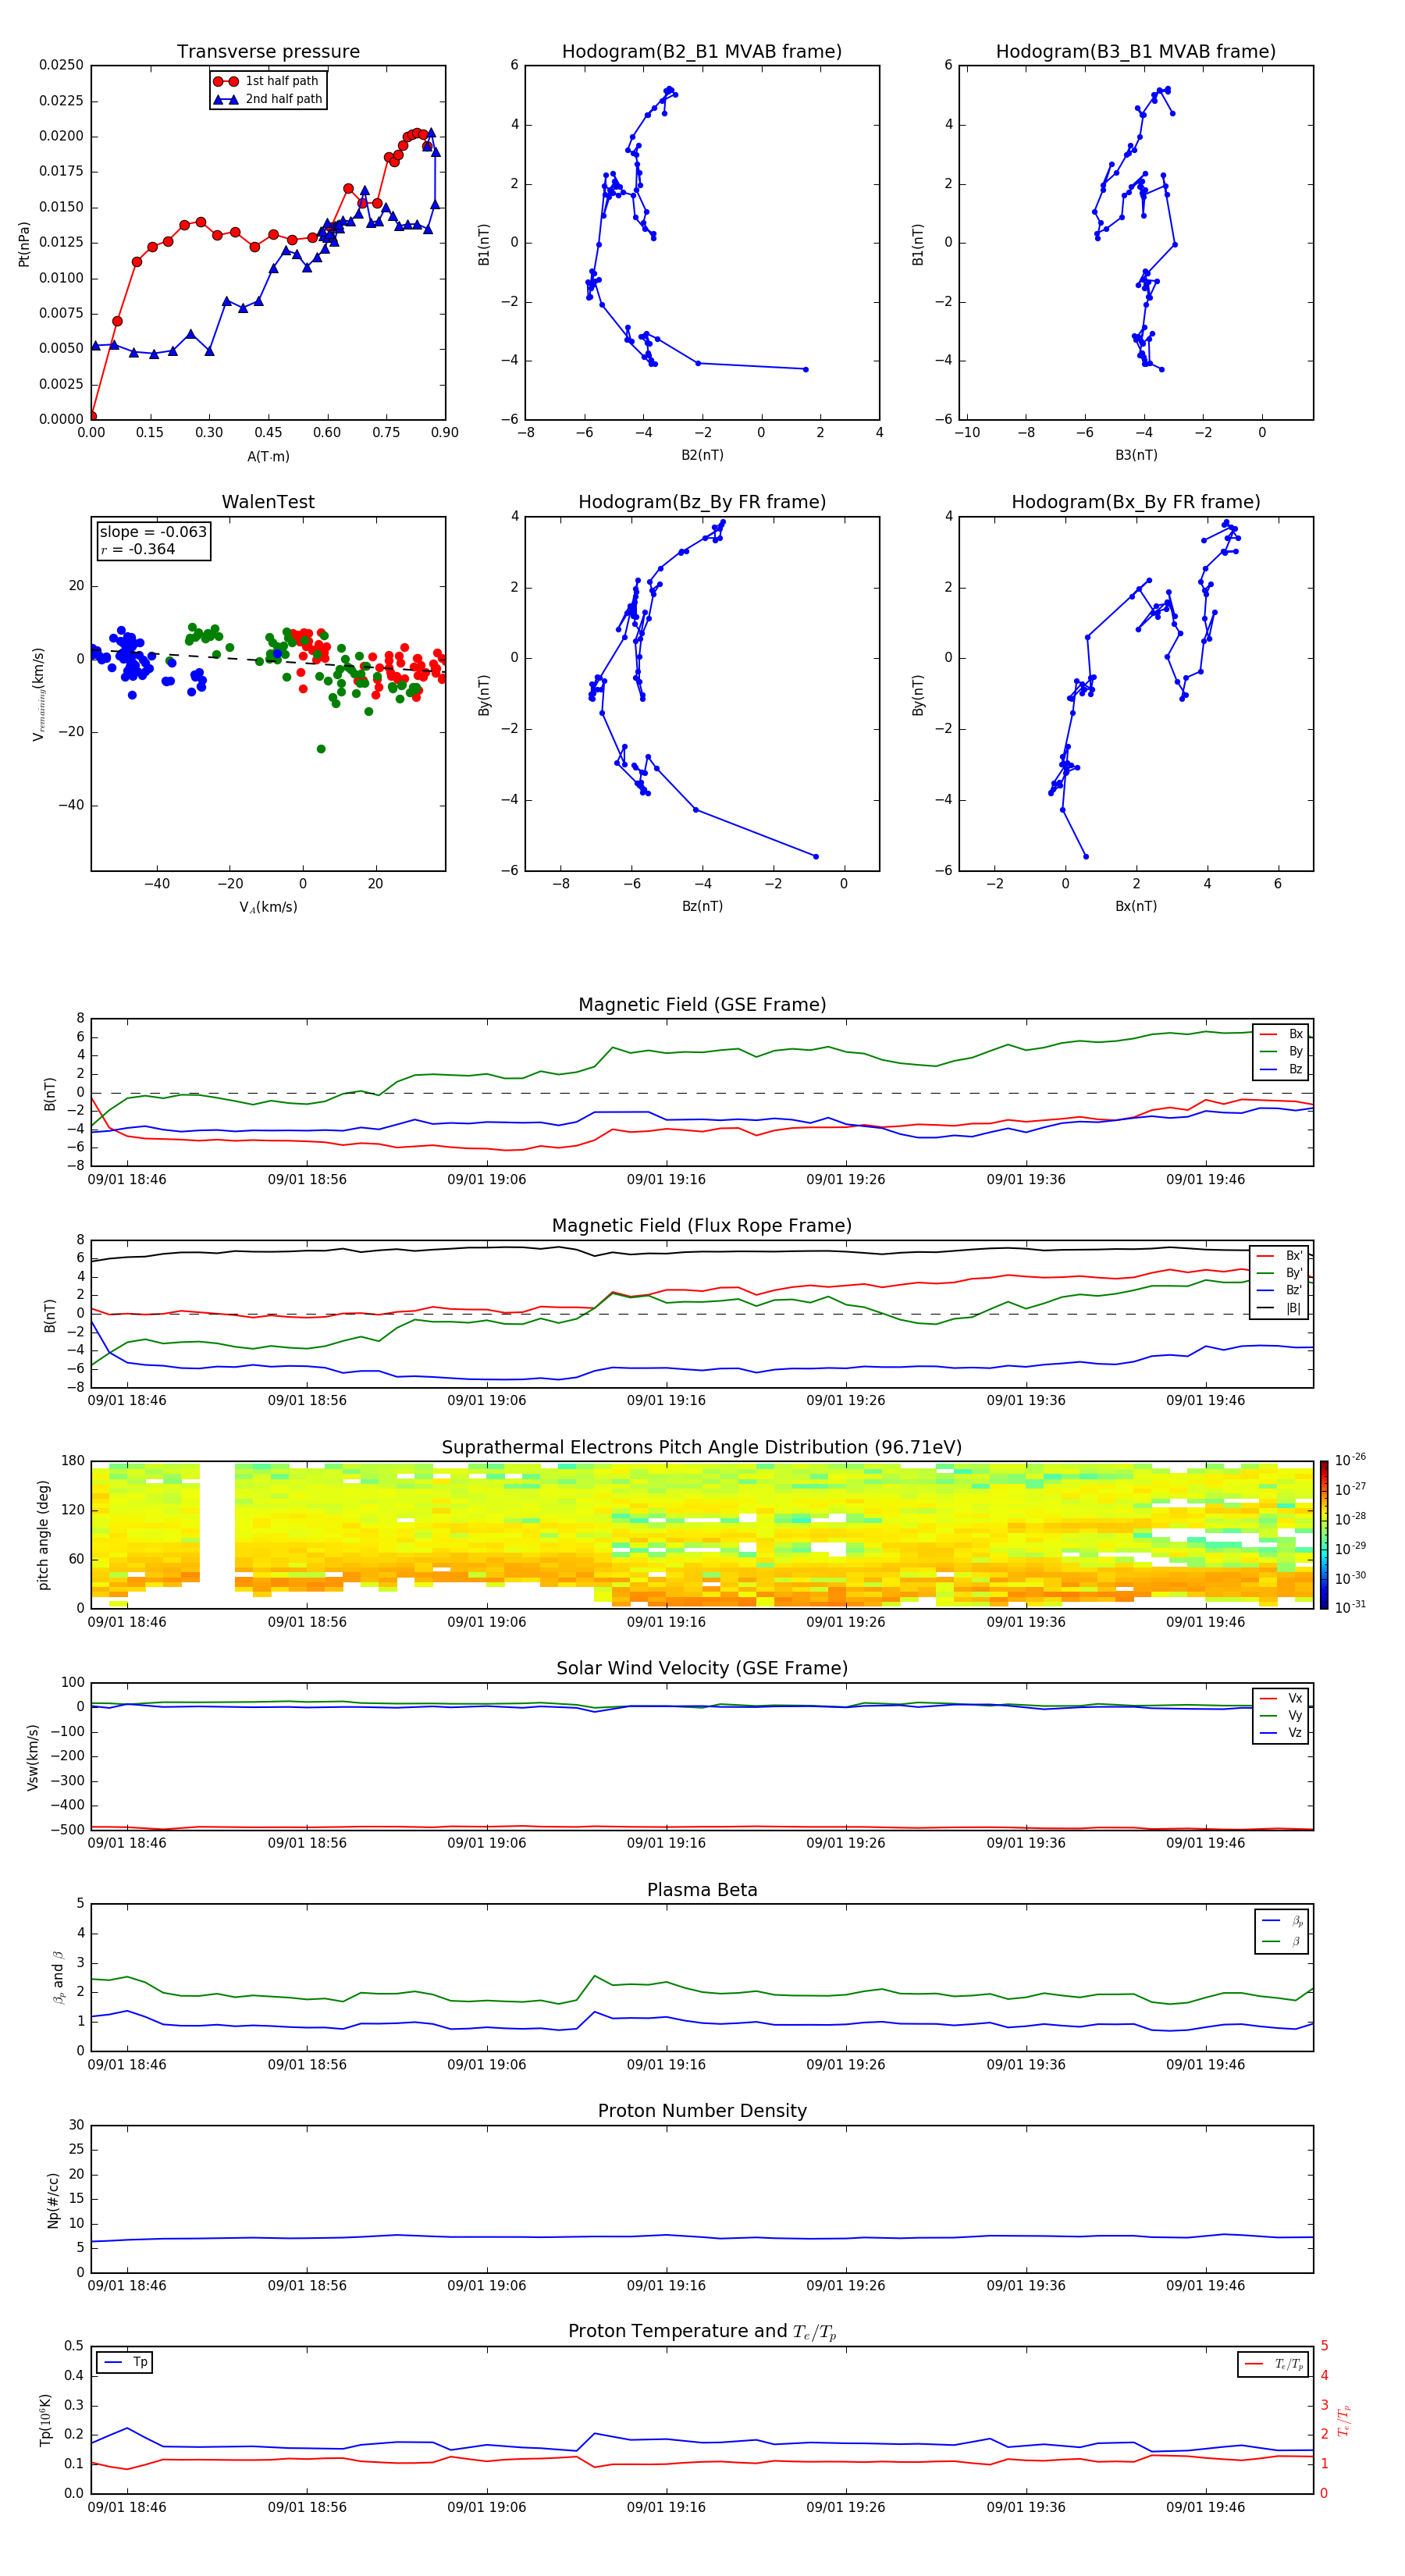Screen dimensions: 1405x2576
Task: Click 'pitch angle (deg)' axis label
Action: coord(43,1534)
